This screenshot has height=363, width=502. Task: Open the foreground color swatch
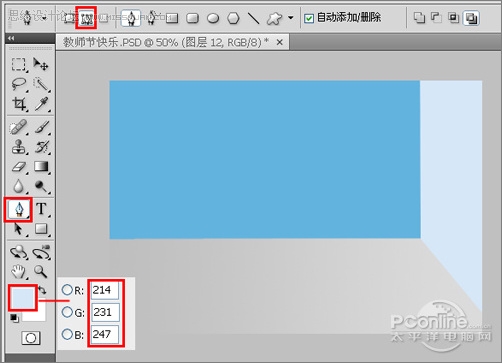coord(23,297)
